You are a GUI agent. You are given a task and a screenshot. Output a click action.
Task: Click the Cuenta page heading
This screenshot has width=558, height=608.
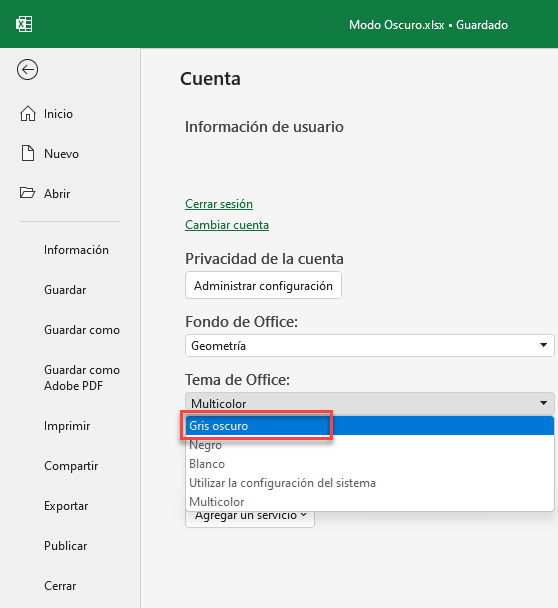click(210, 79)
